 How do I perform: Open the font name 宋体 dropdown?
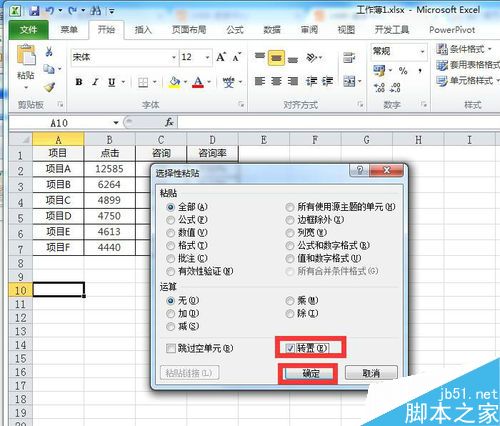click(174, 57)
